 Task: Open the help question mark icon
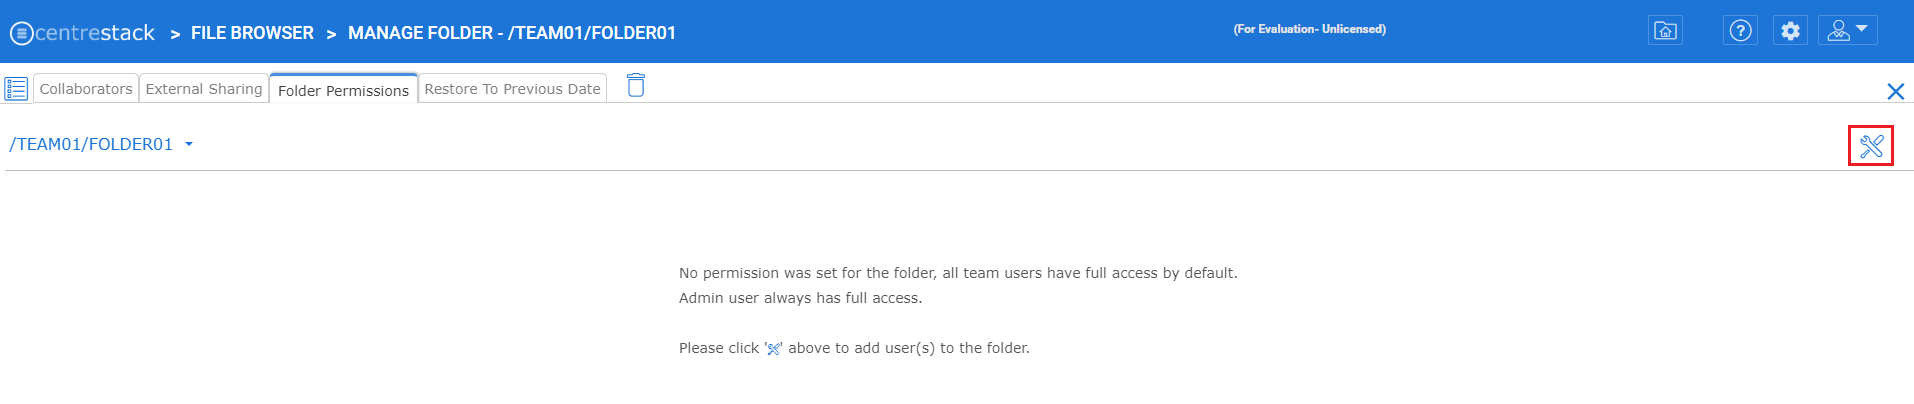[1740, 31]
